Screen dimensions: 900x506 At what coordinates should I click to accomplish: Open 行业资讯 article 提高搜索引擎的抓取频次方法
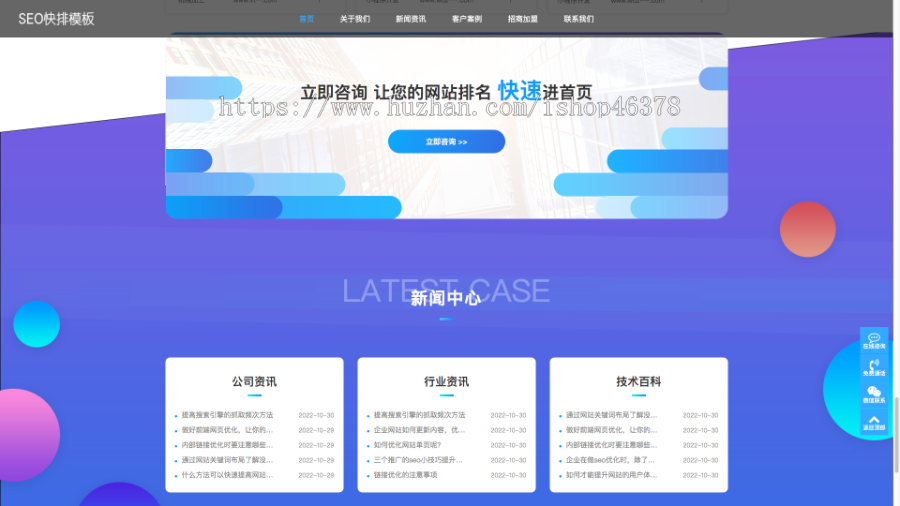[419, 415]
